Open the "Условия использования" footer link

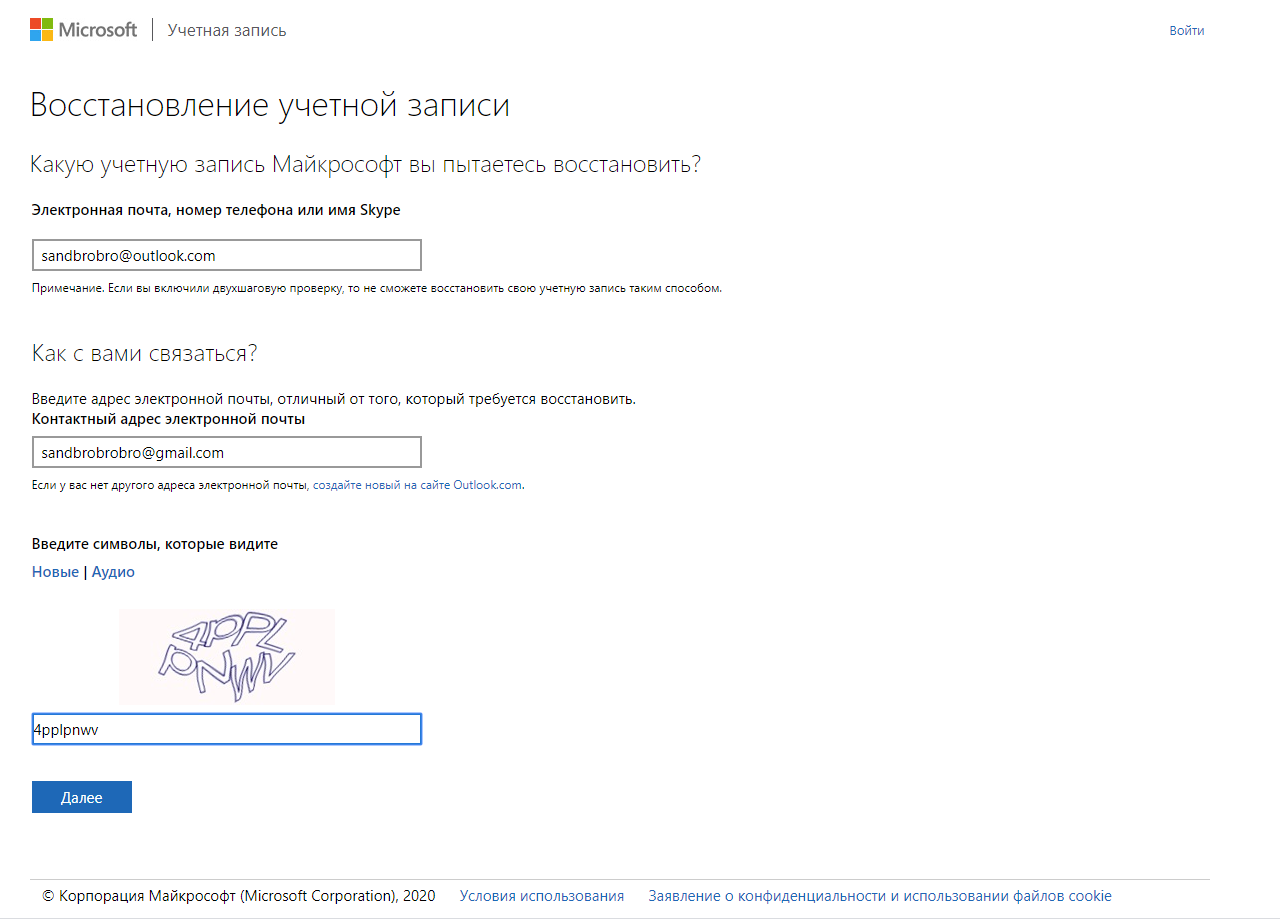point(542,896)
